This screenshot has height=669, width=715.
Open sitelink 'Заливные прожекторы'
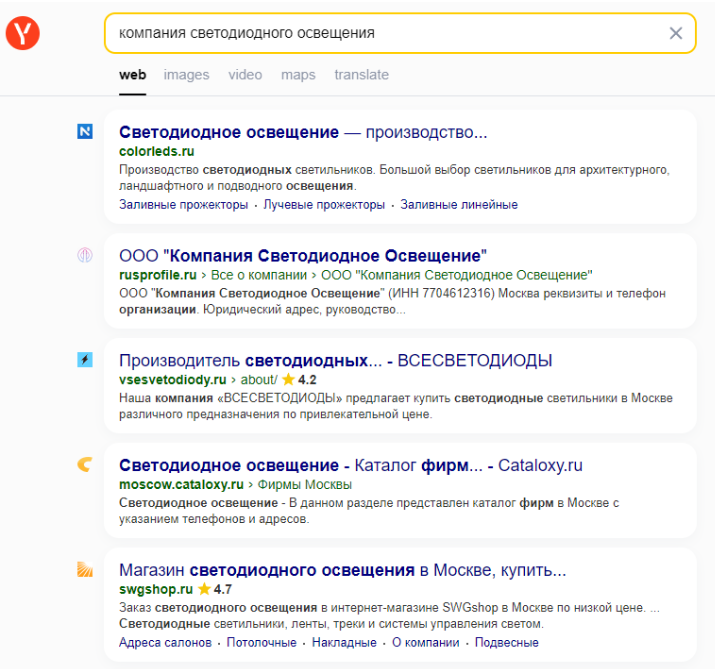coord(183,204)
